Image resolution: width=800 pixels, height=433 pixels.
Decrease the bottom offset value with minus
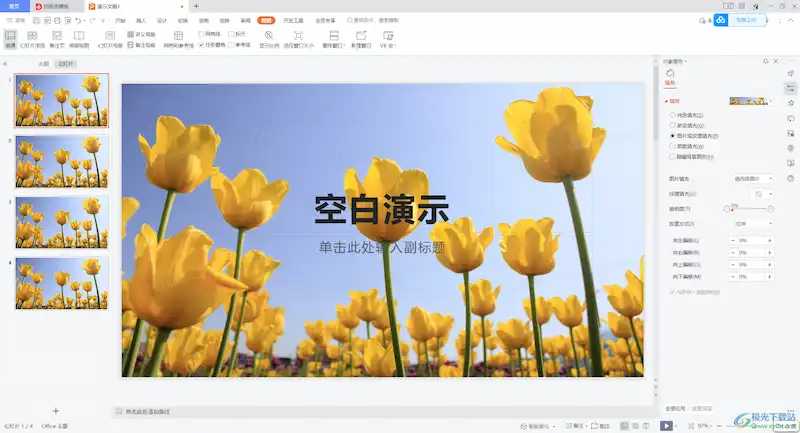[733, 277]
